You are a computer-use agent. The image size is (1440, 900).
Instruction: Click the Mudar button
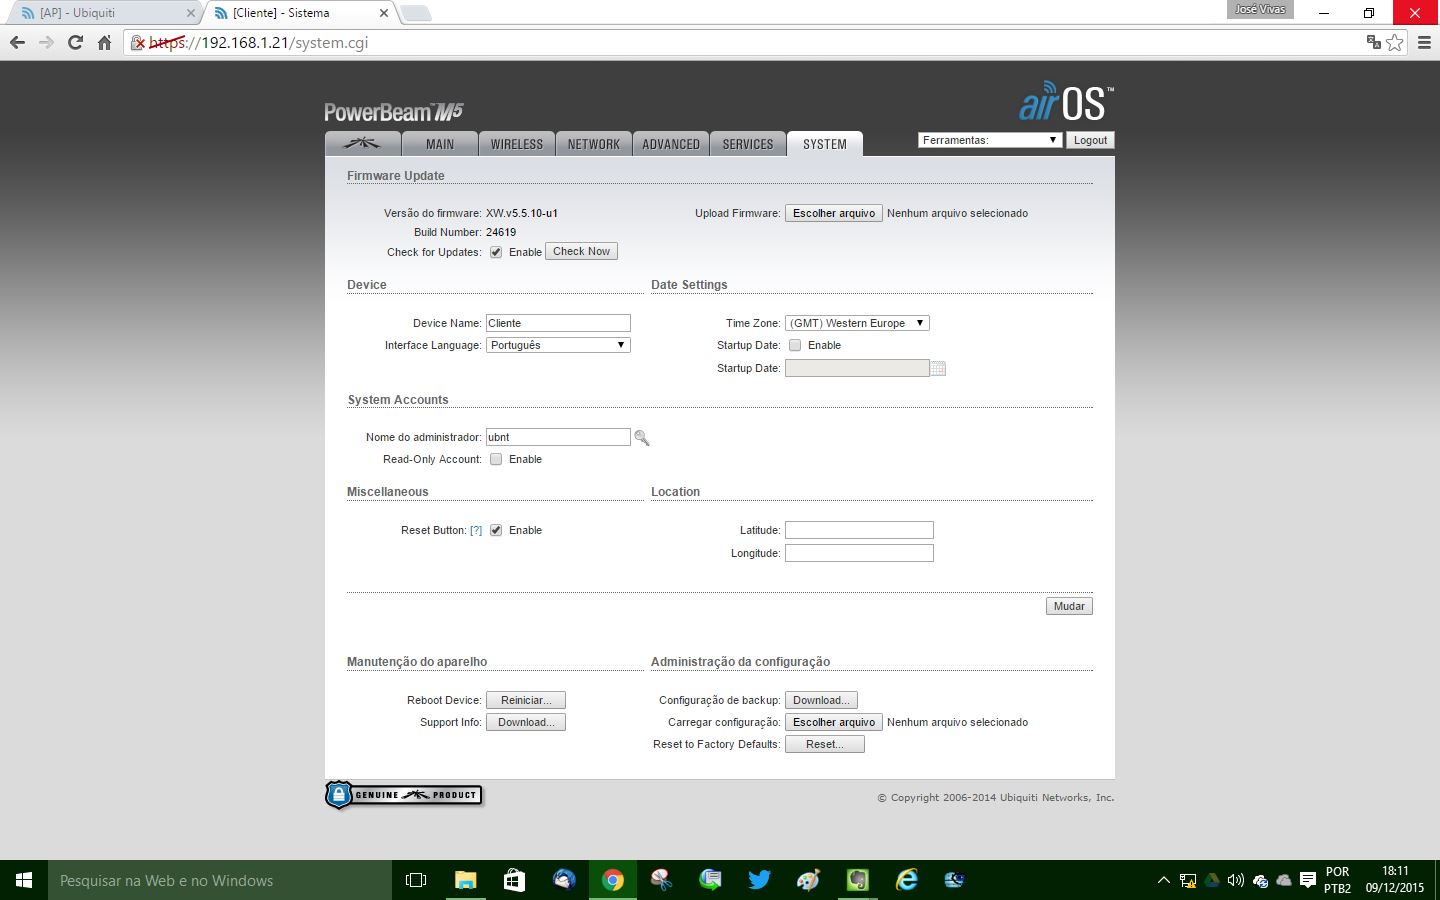(x=1069, y=606)
